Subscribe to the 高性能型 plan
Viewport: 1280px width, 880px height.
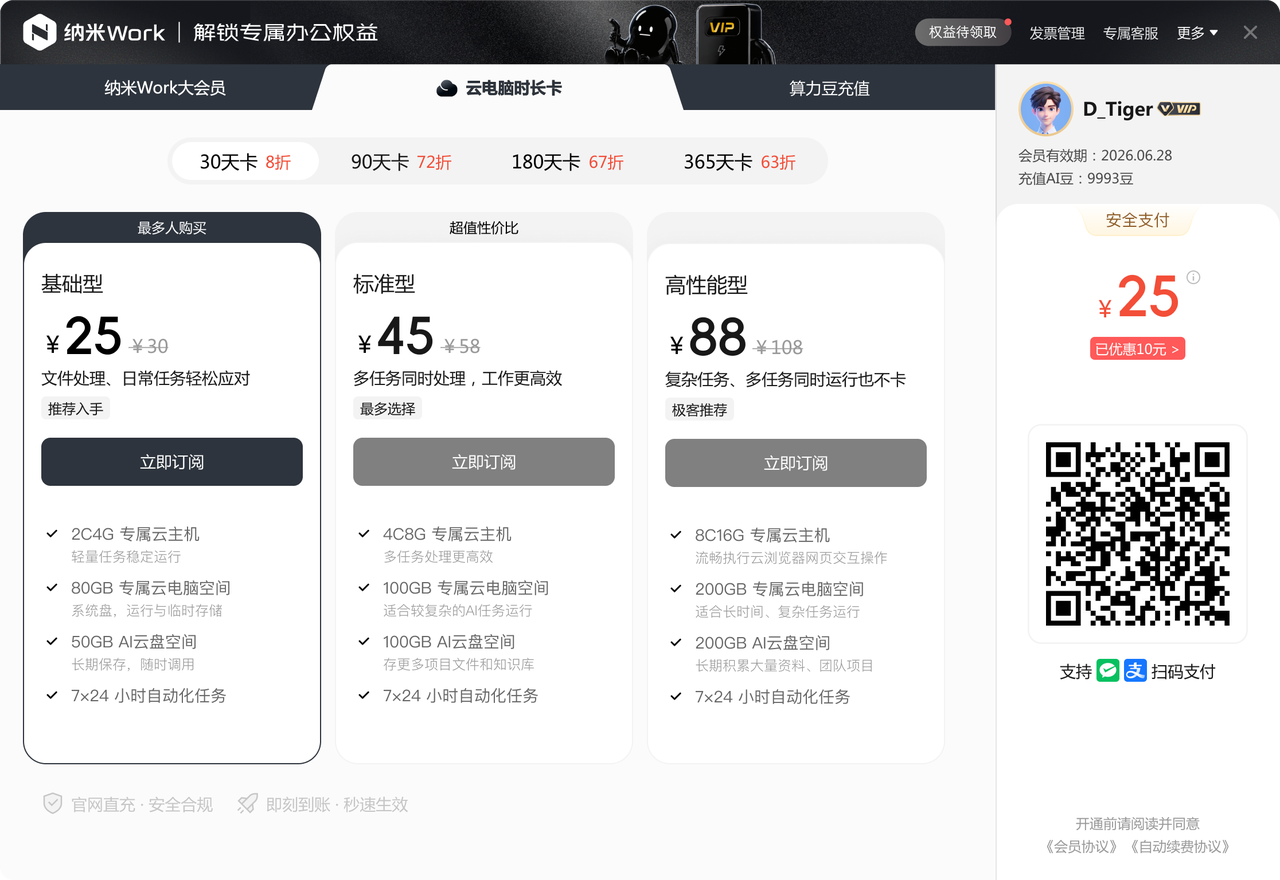(796, 463)
